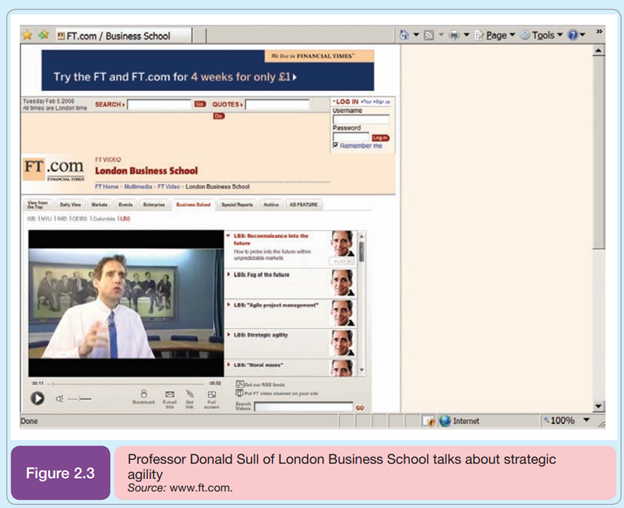Expand the Help dropdown arrow
The width and height of the screenshot is (624, 508).
pyautogui.click(x=583, y=35)
